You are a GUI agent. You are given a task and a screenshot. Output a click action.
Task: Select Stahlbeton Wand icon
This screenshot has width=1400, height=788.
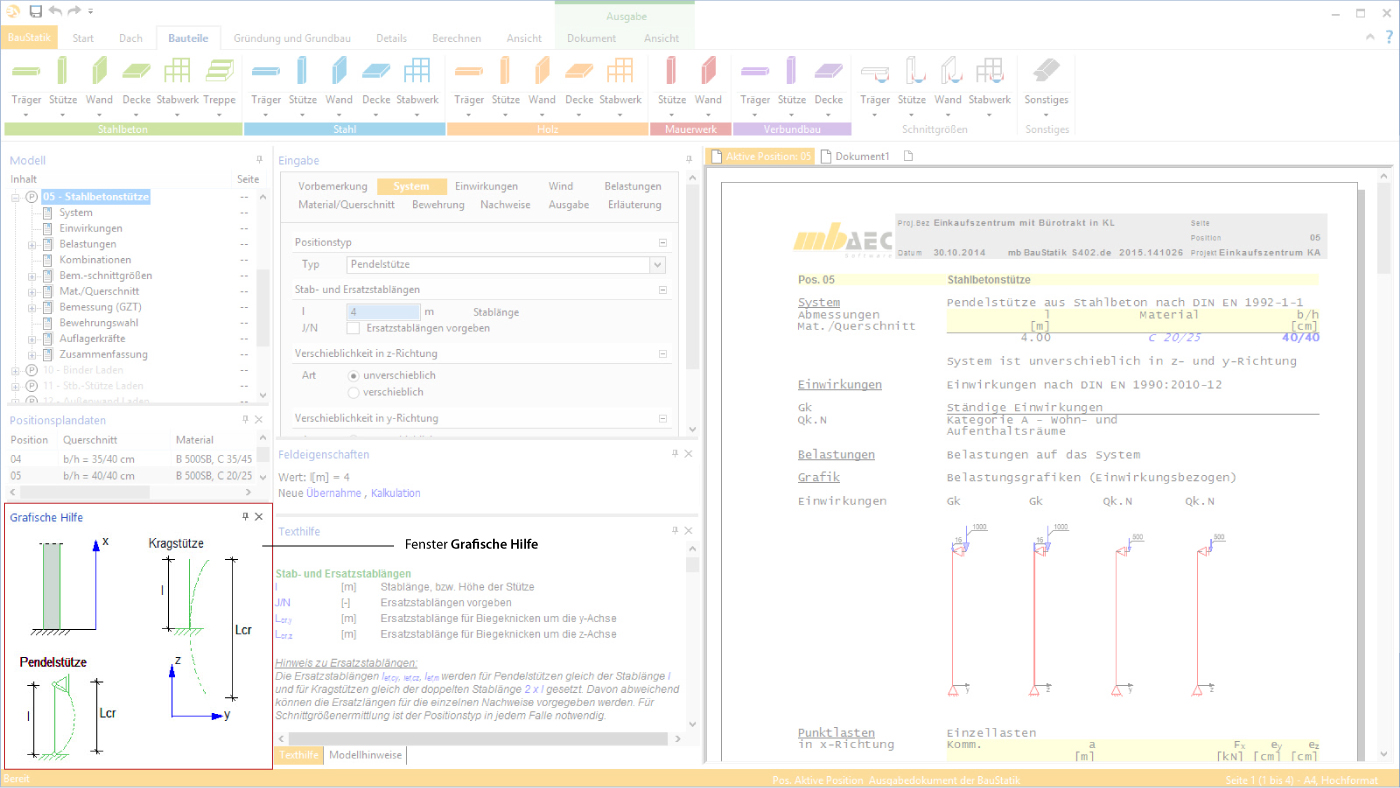pos(99,71)
